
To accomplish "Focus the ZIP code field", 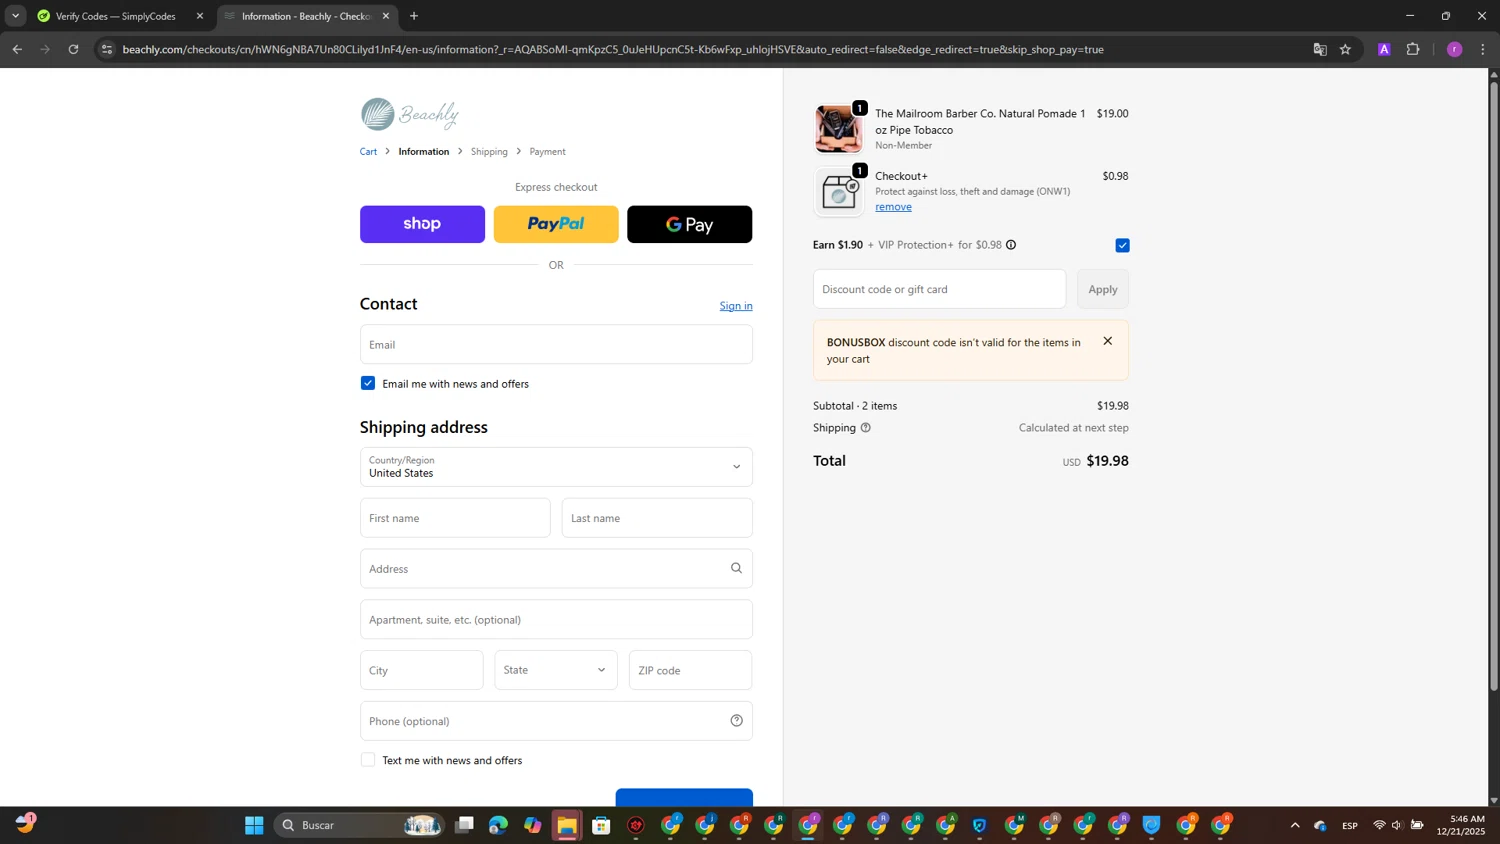I will [x=690, y=670].
